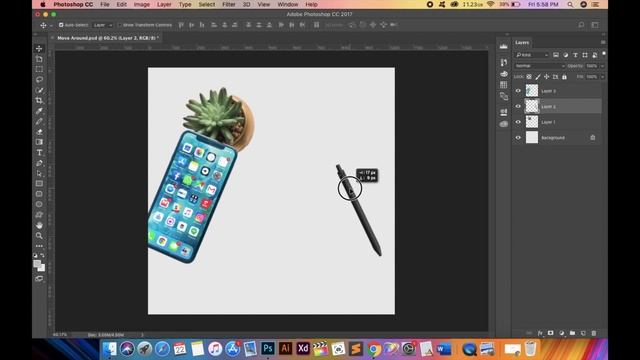Select the Eraser tool

tap(39, 132)
